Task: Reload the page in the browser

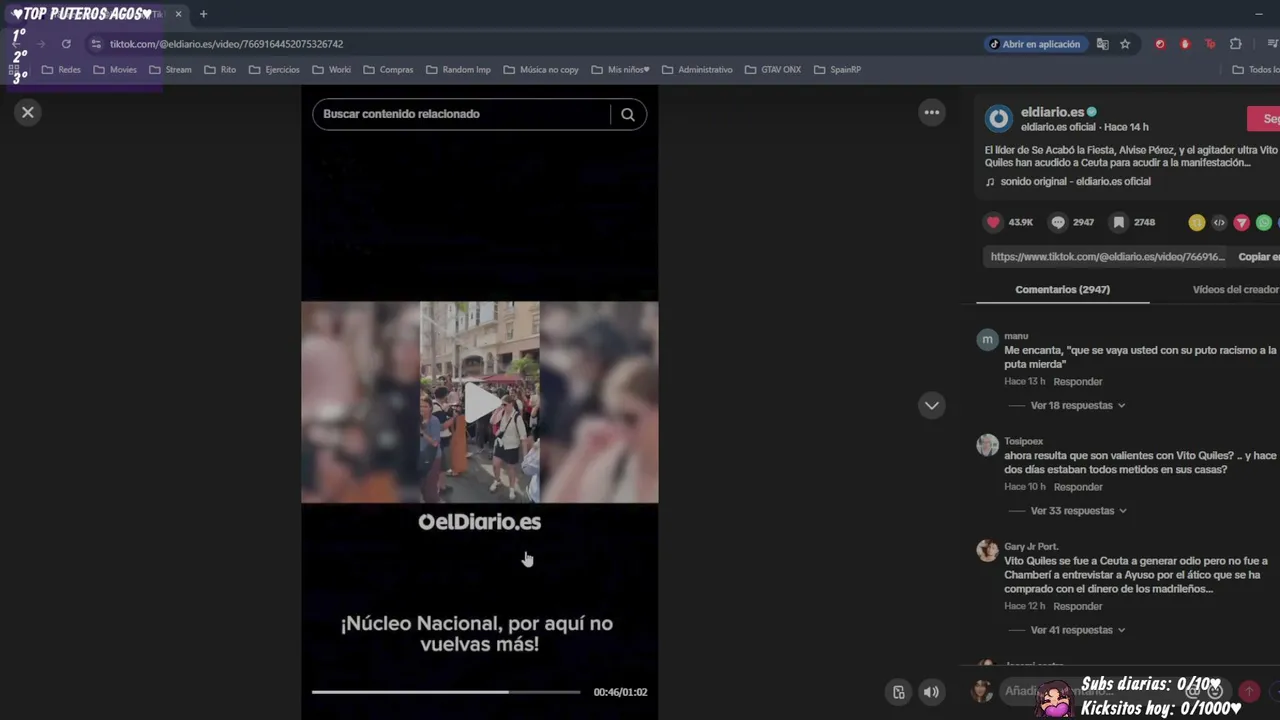Action: [x=66, y=44]
